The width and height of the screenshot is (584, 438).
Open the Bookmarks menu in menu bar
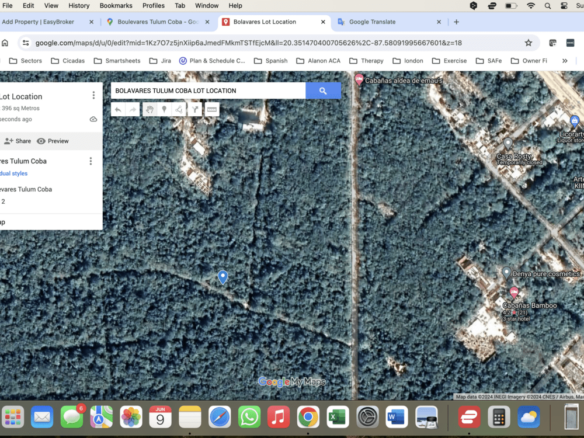tap(116, 6)
